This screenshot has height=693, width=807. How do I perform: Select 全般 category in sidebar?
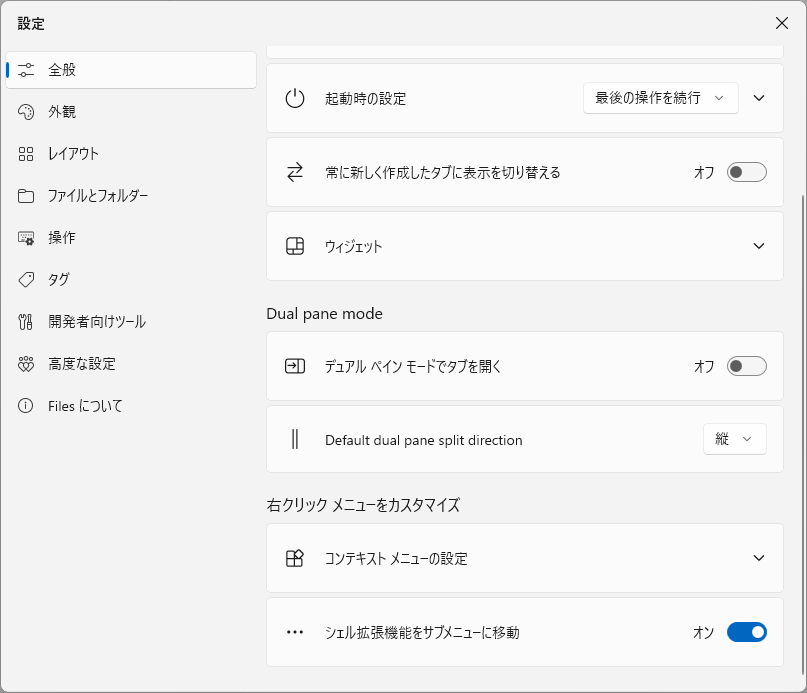pyautogui.click(x=131, y=70)
